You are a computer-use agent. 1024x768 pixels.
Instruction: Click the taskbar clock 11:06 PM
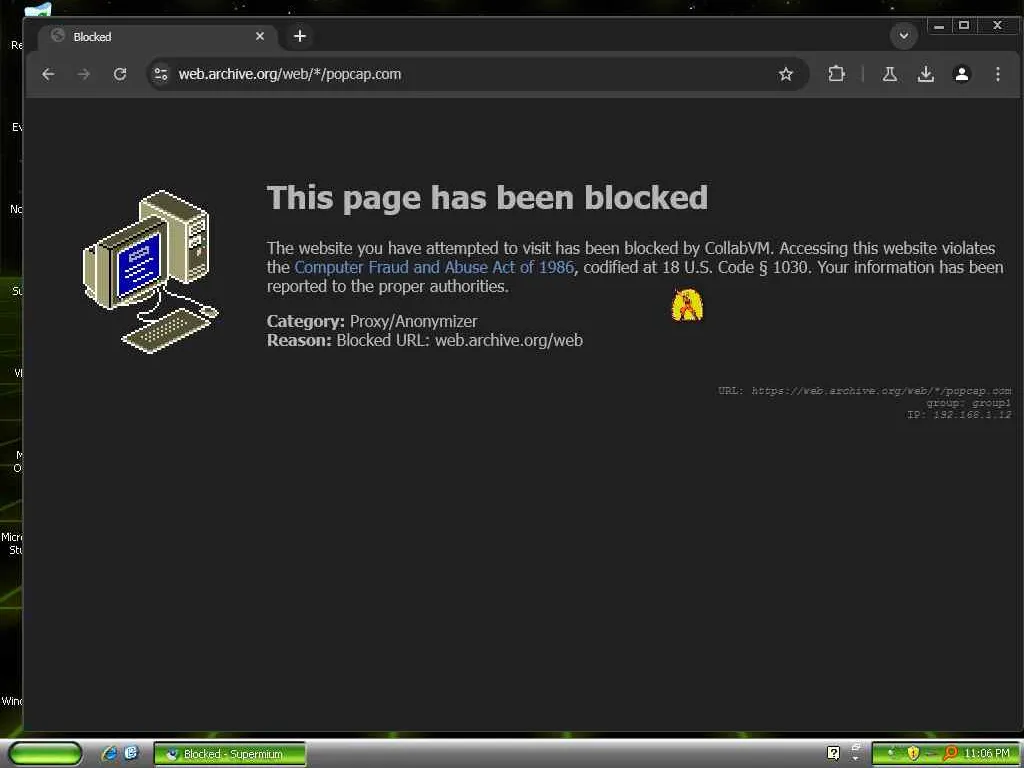click(x=987, y=754)
